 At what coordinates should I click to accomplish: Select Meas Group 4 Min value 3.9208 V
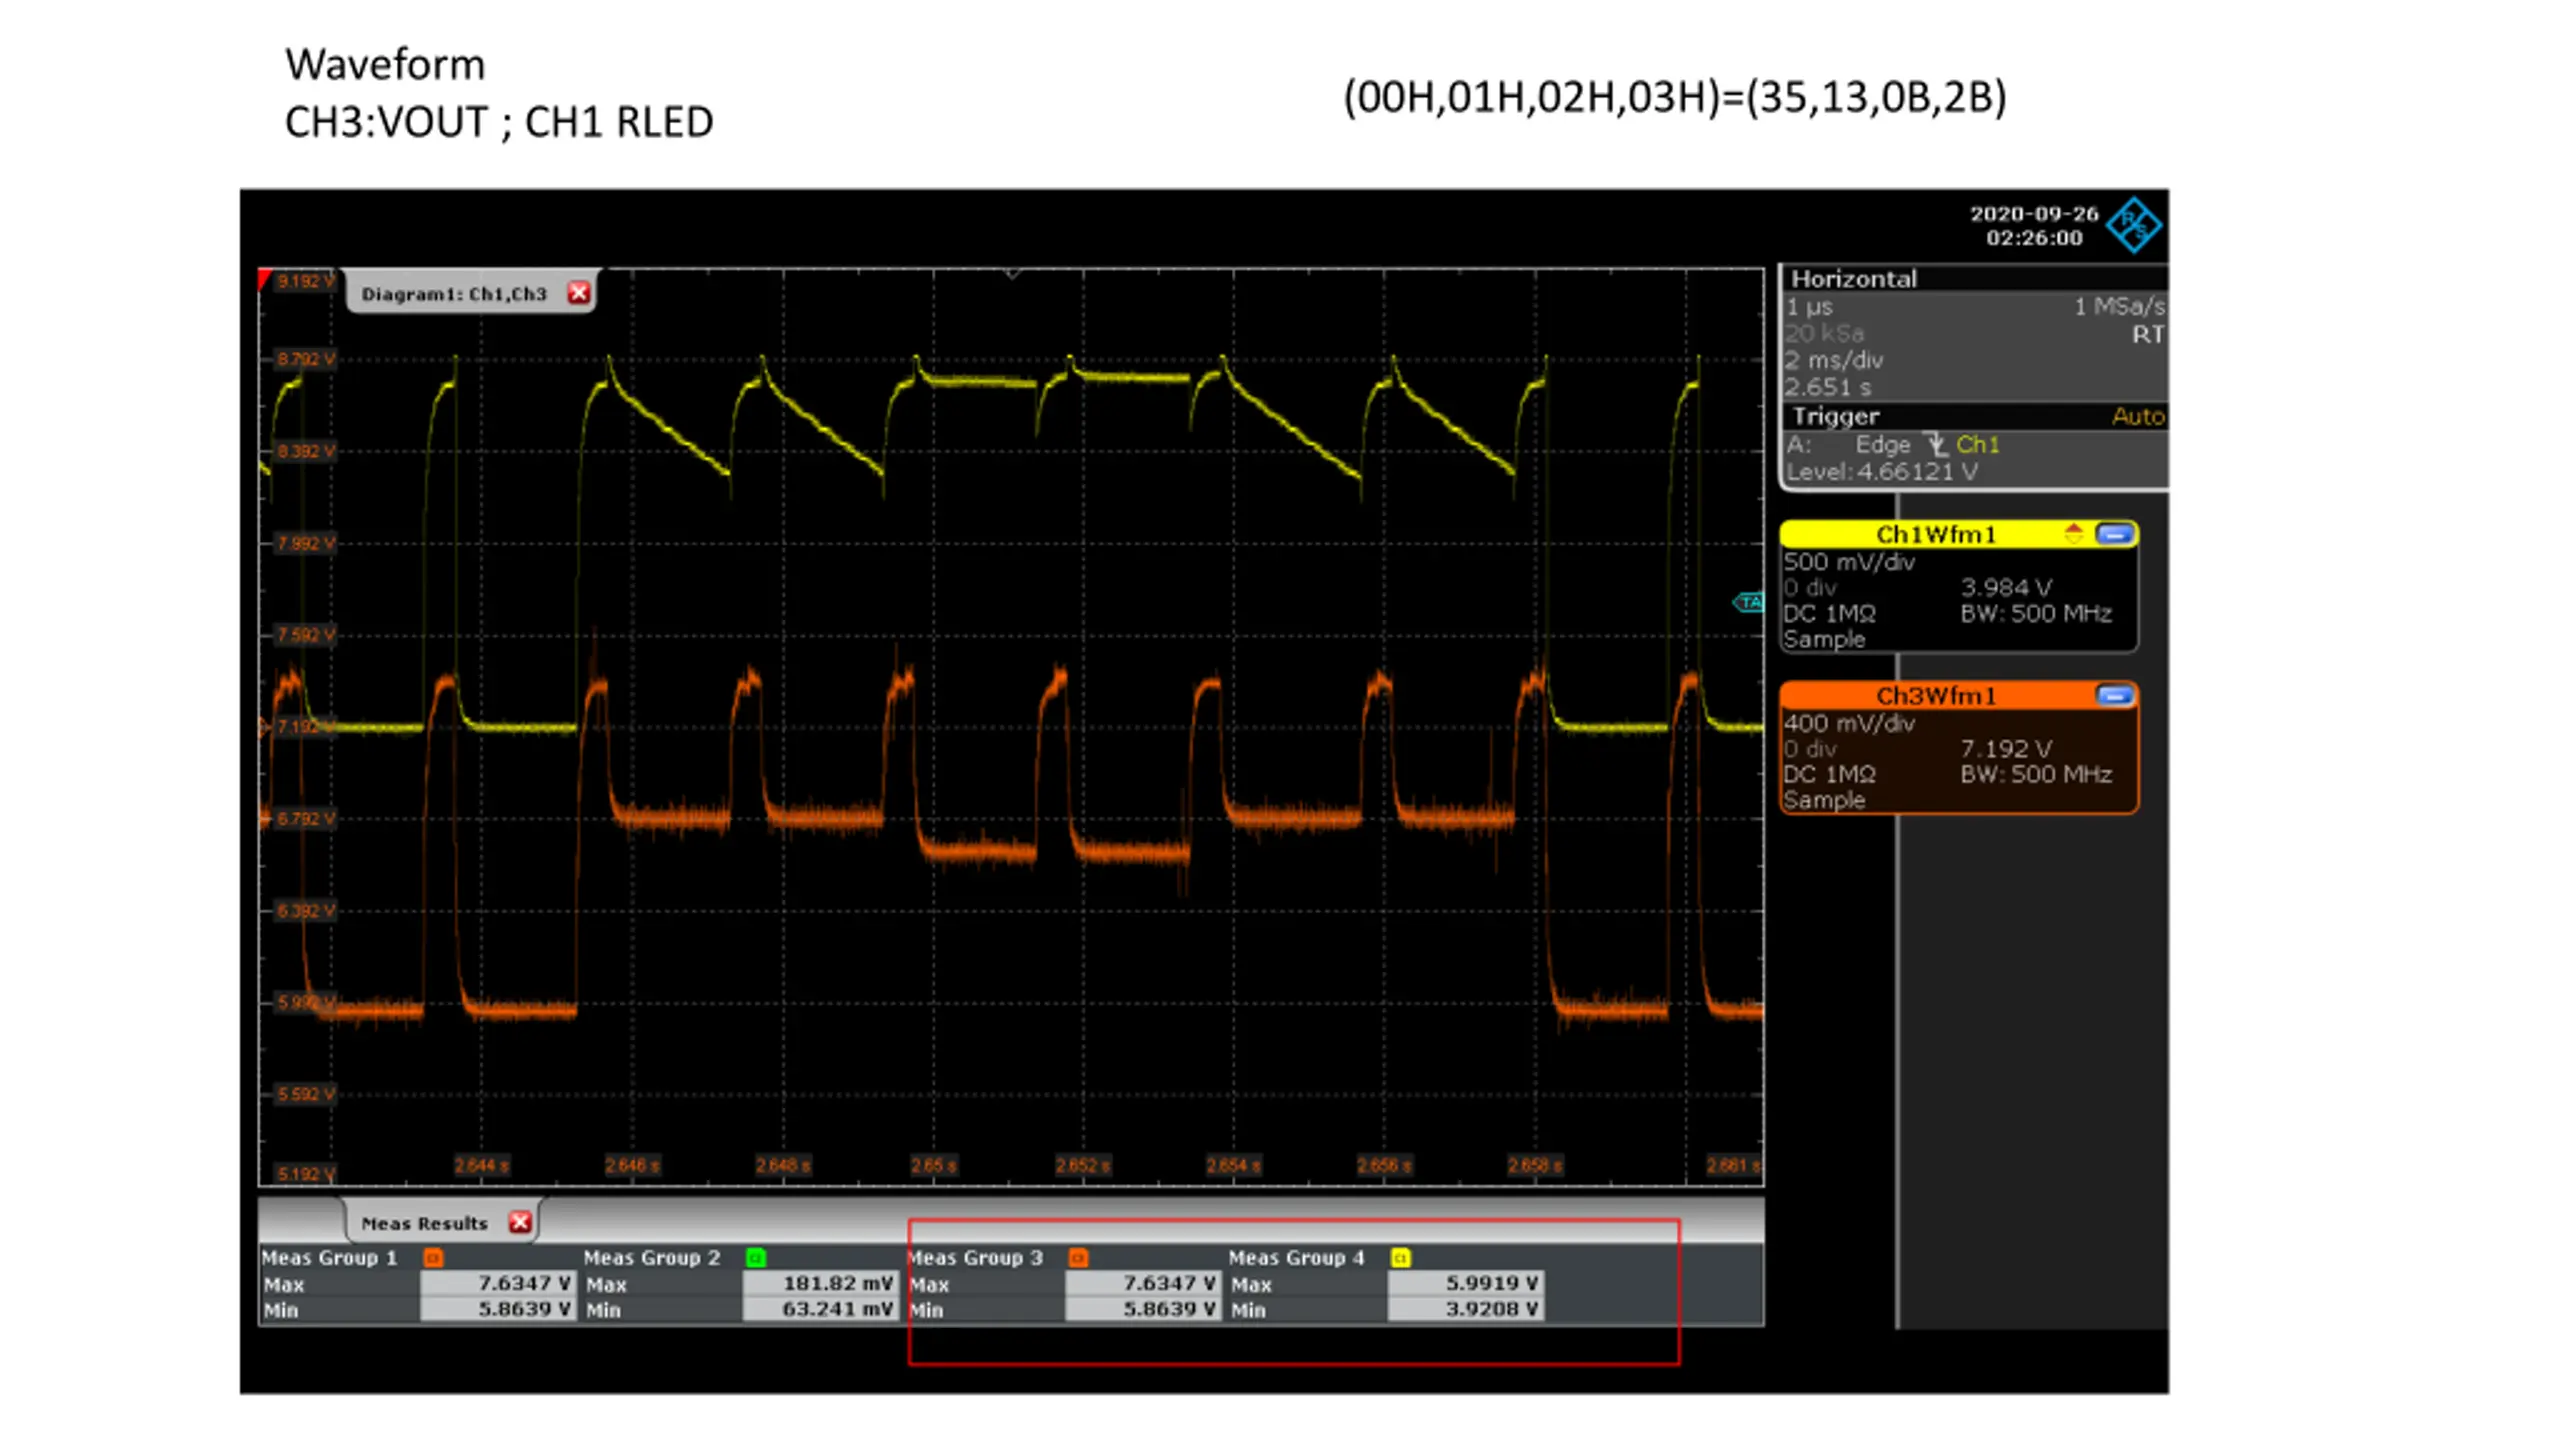pyautogui.click(x=1466, y=1309)
